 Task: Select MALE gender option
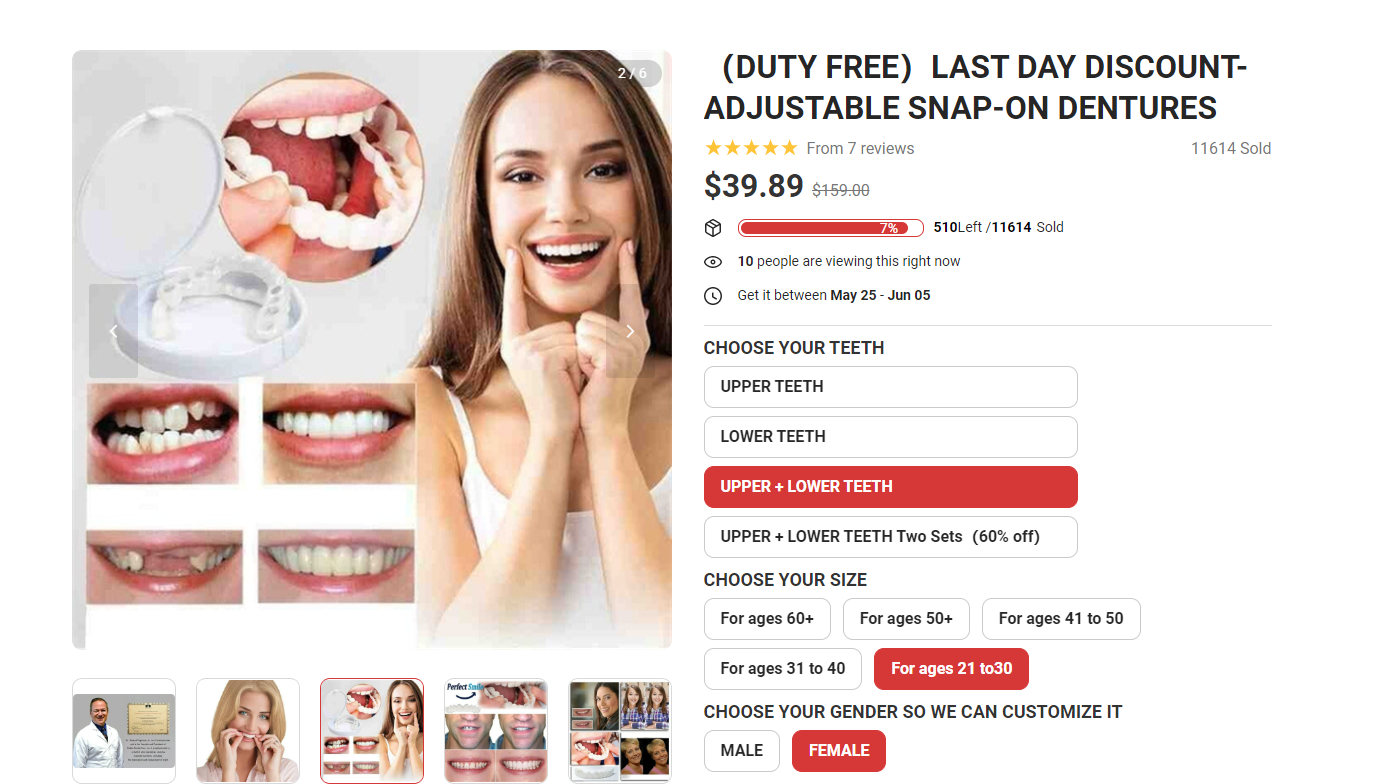[742, 751]
